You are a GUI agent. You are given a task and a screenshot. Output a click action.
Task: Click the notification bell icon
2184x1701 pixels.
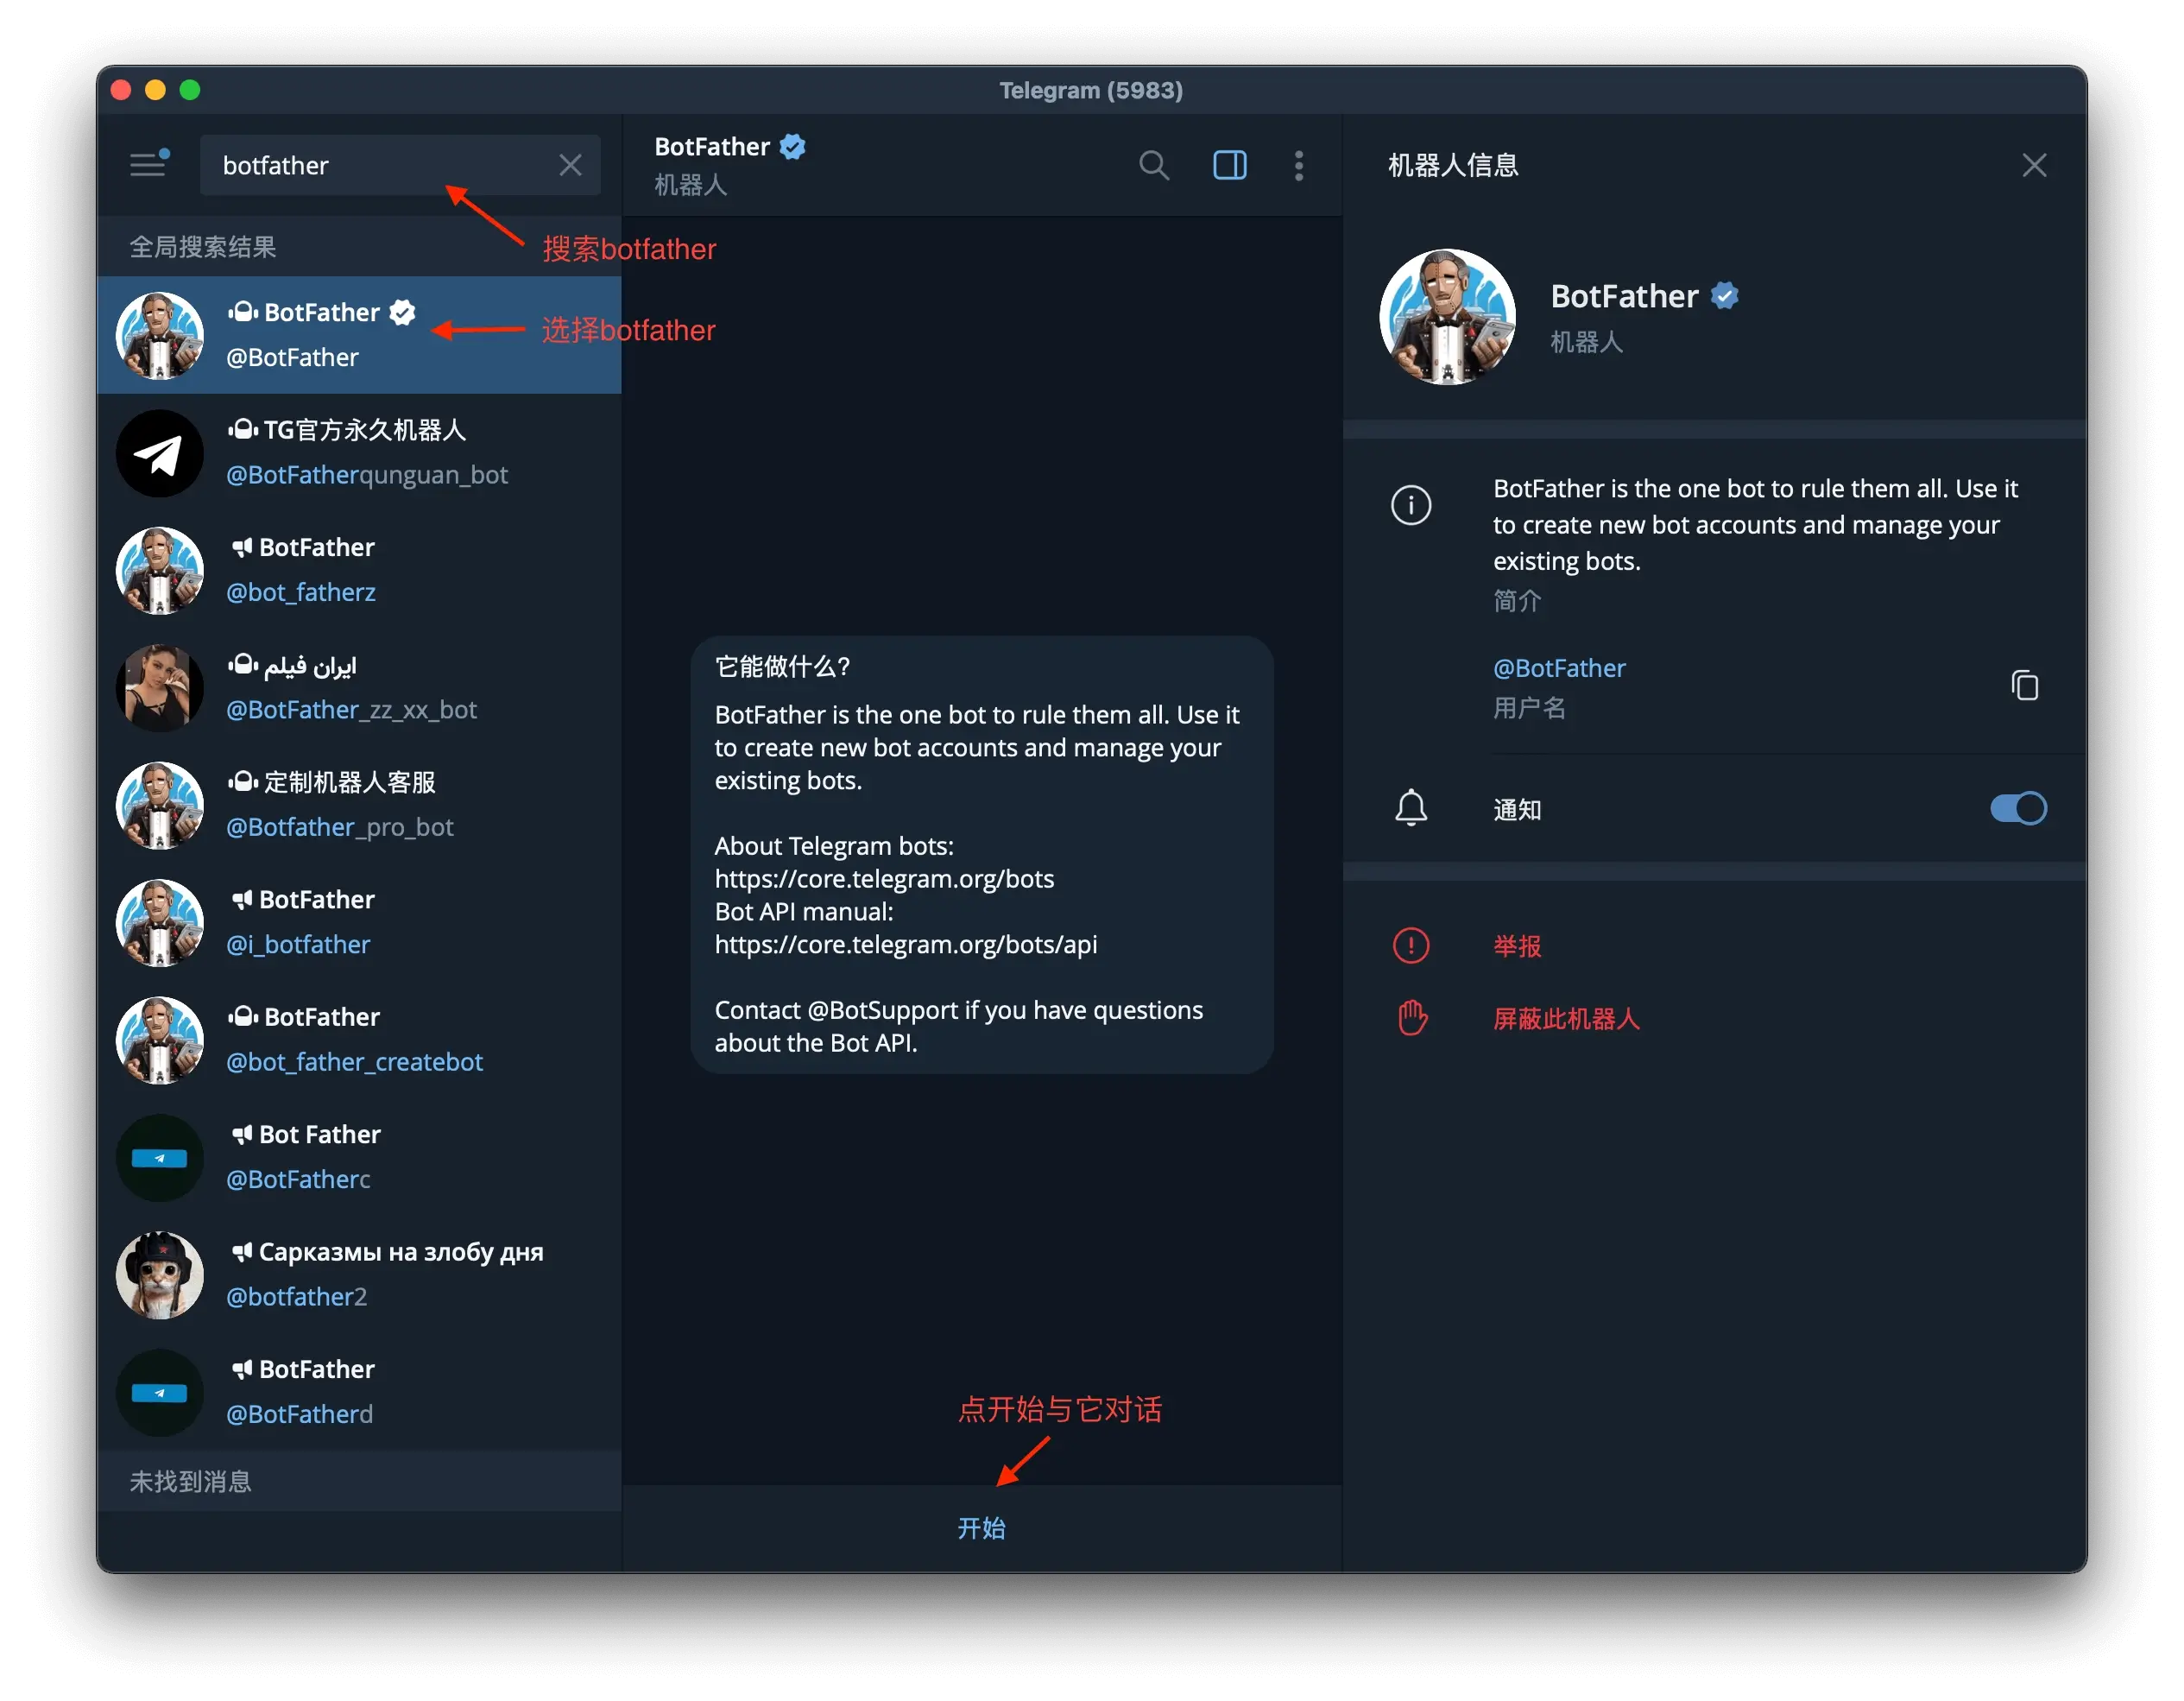1410,808
